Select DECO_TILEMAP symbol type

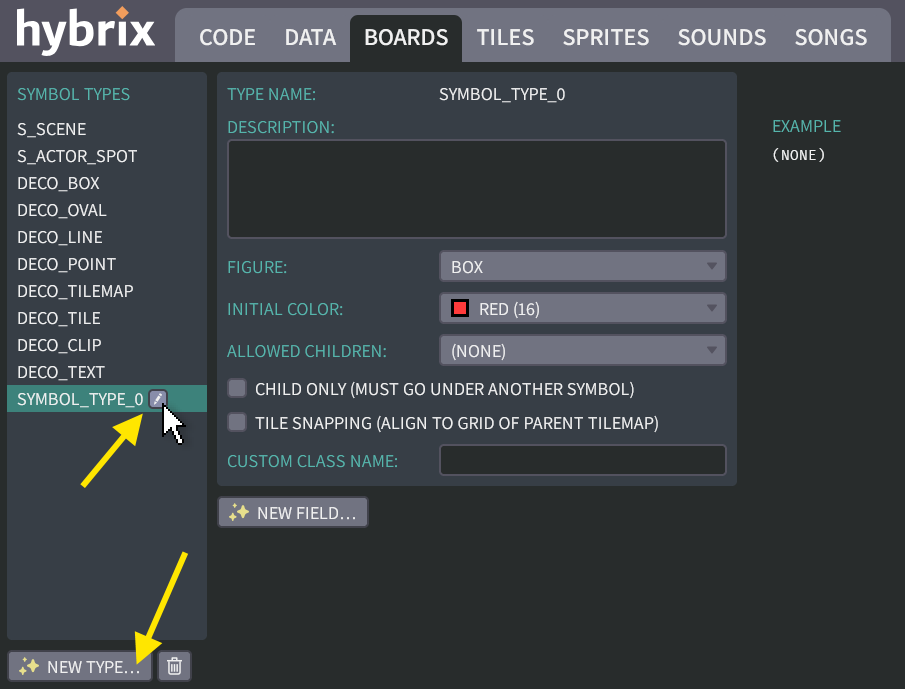click(75, 291)
